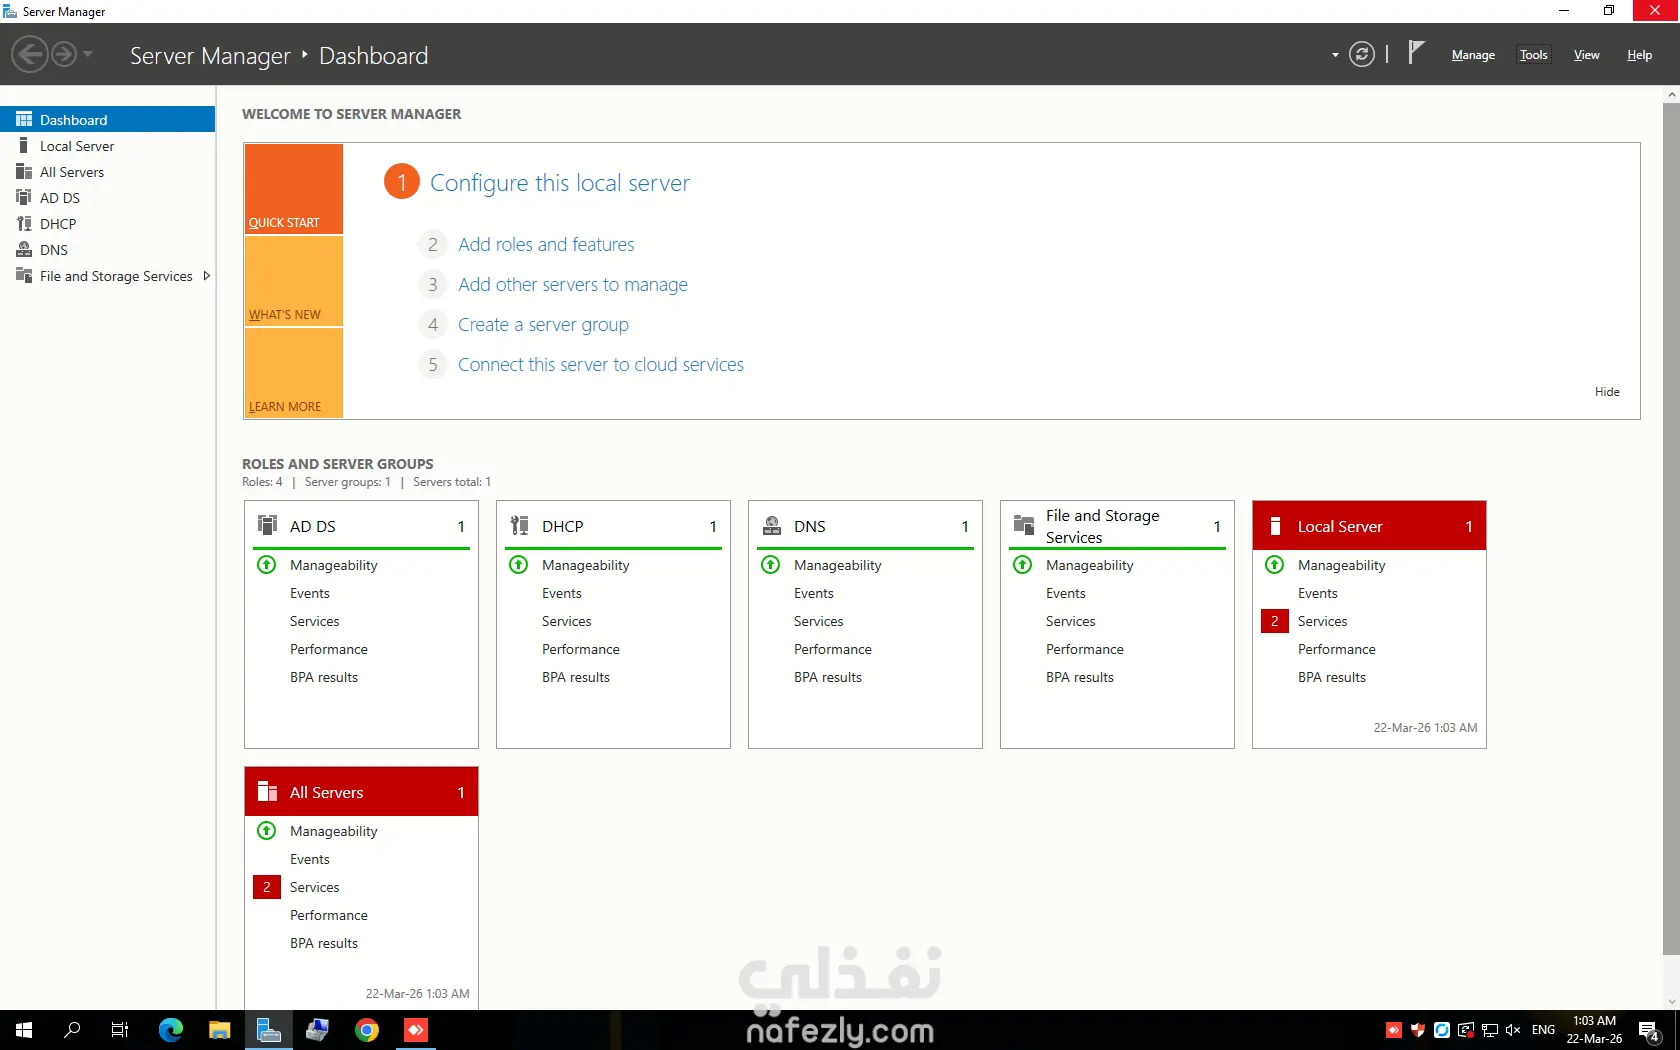The width and height of the screenshot is (1680, 1050).
Task: Open Performance in the DNS tile
Action: click(833, 649)
